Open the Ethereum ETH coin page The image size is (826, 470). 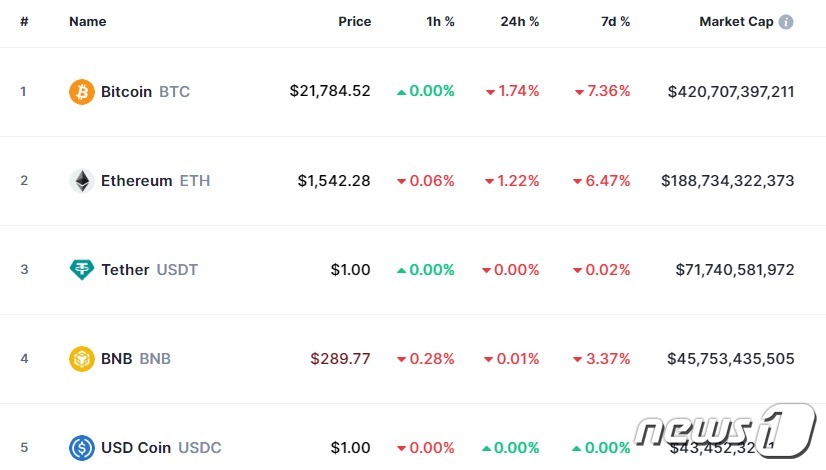[155, 181]
